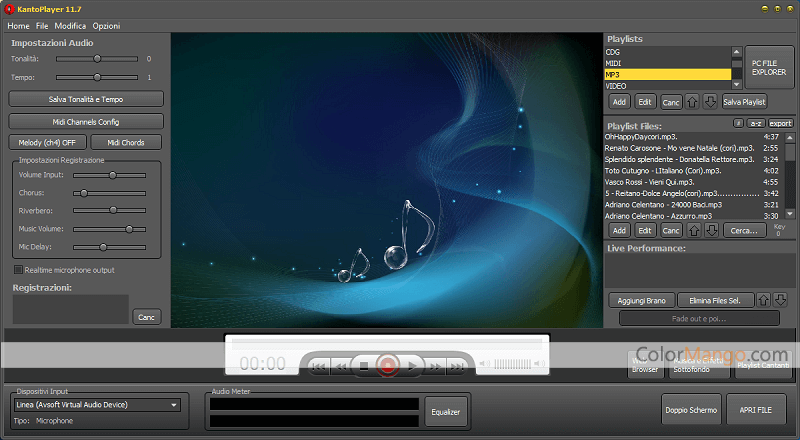Open Midi Channels Config
Image resolution: width=800 pixels, height=440 pixels.
(86, 122)
